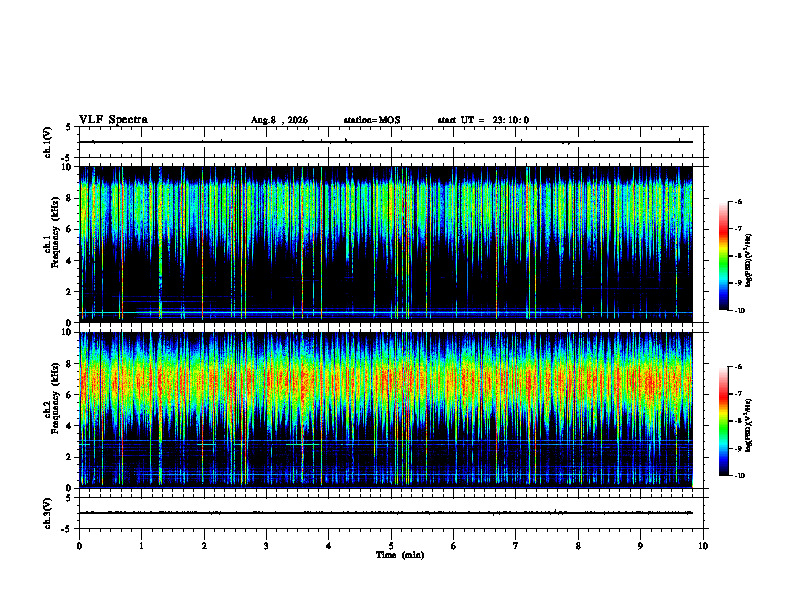This screenshot has width=792, height=612.
Task: Click the ch.2 spectrogram colorbar
Action: coord(723,421)
